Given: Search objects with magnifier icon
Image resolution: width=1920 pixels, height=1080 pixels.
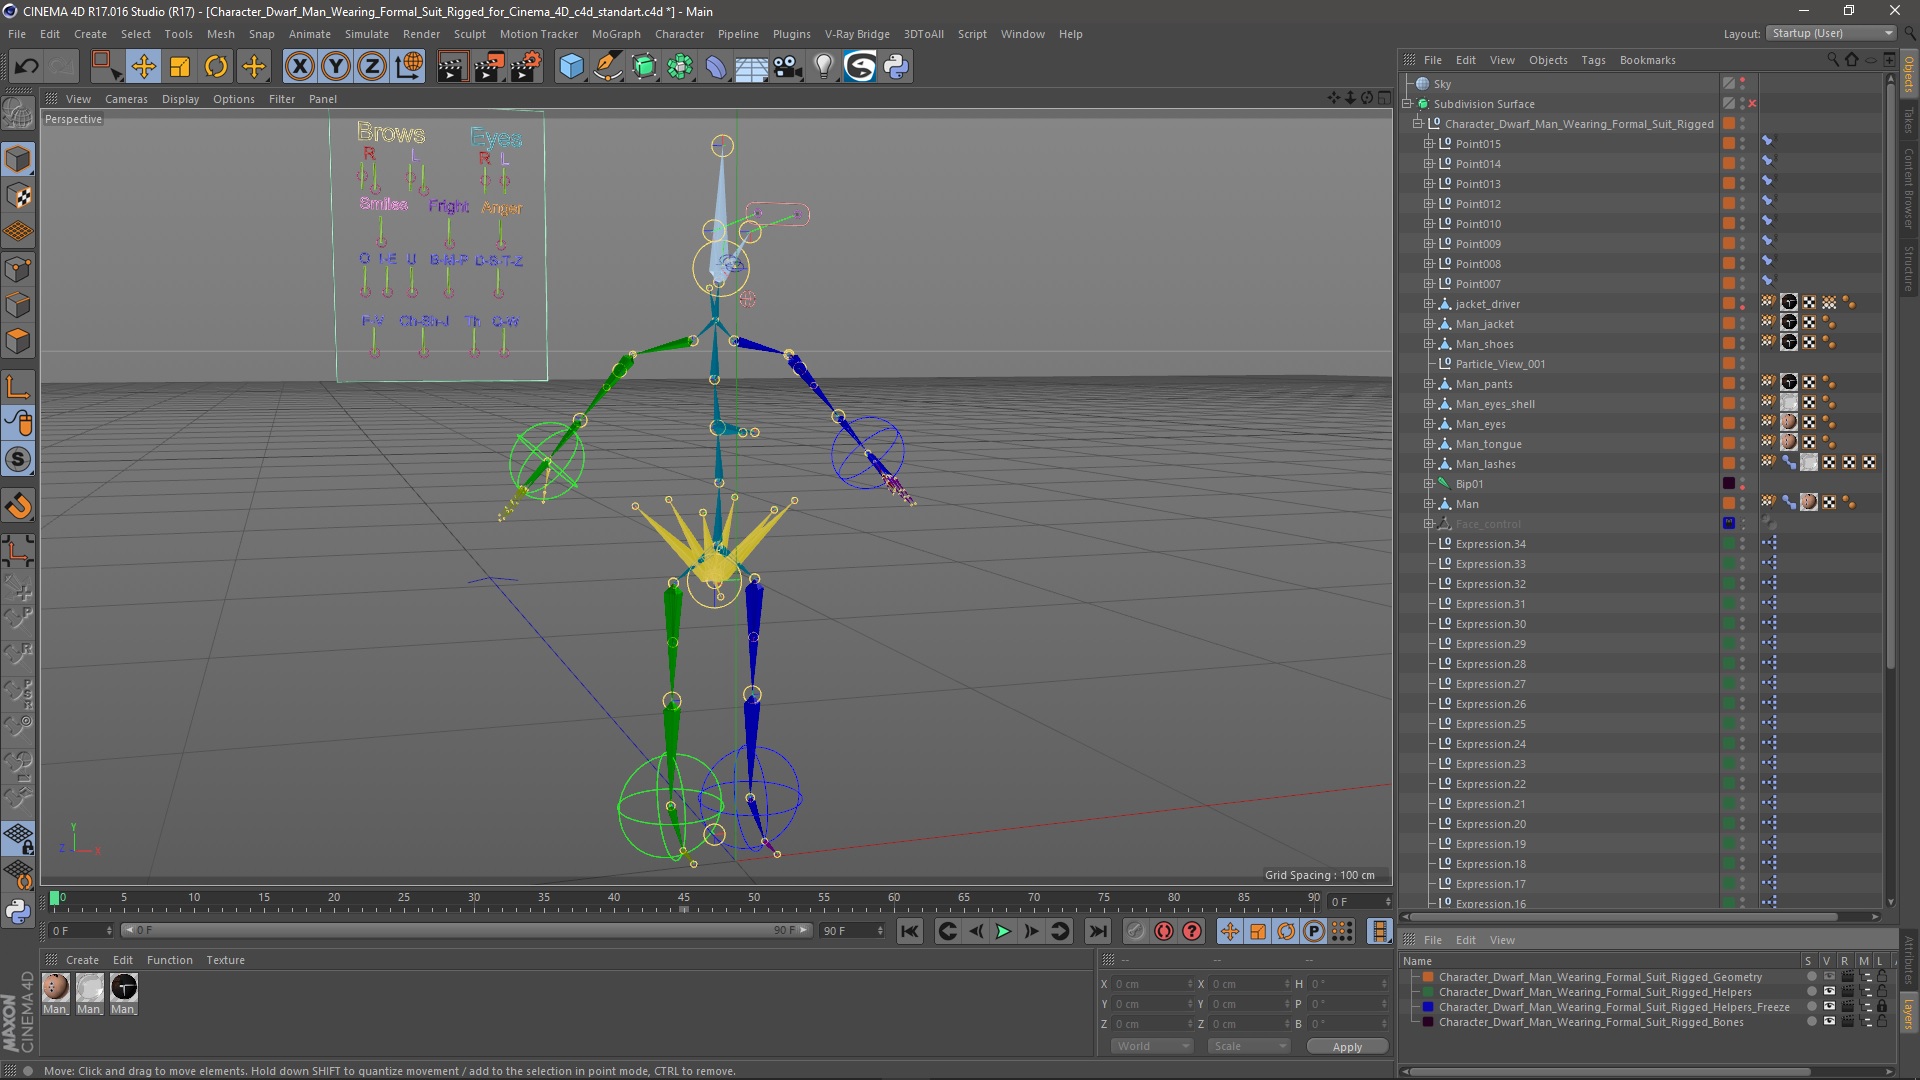Looking at the screenshot, I should point(1833,60).
